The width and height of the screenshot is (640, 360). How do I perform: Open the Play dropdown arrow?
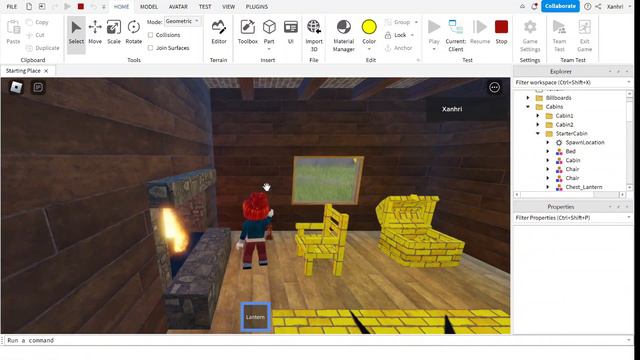pos(434,49)
